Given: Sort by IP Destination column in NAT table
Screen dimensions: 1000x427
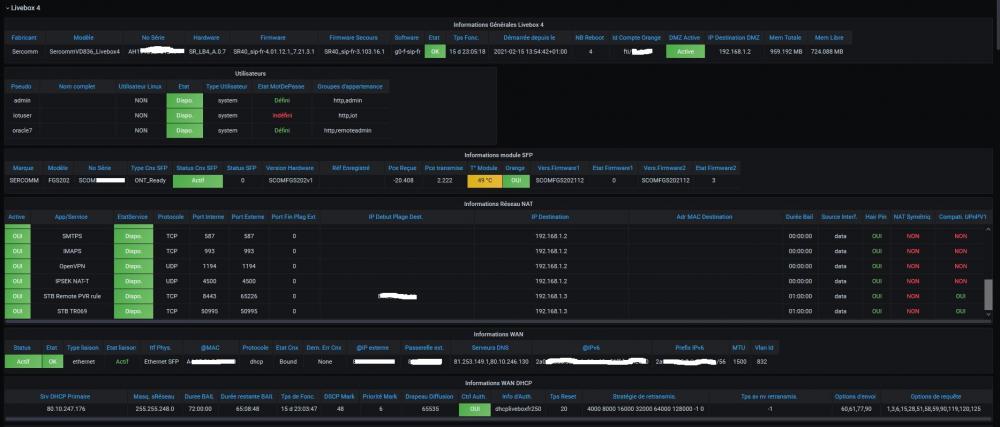Looking at the screenshot, I should click(x=550, y=216).
